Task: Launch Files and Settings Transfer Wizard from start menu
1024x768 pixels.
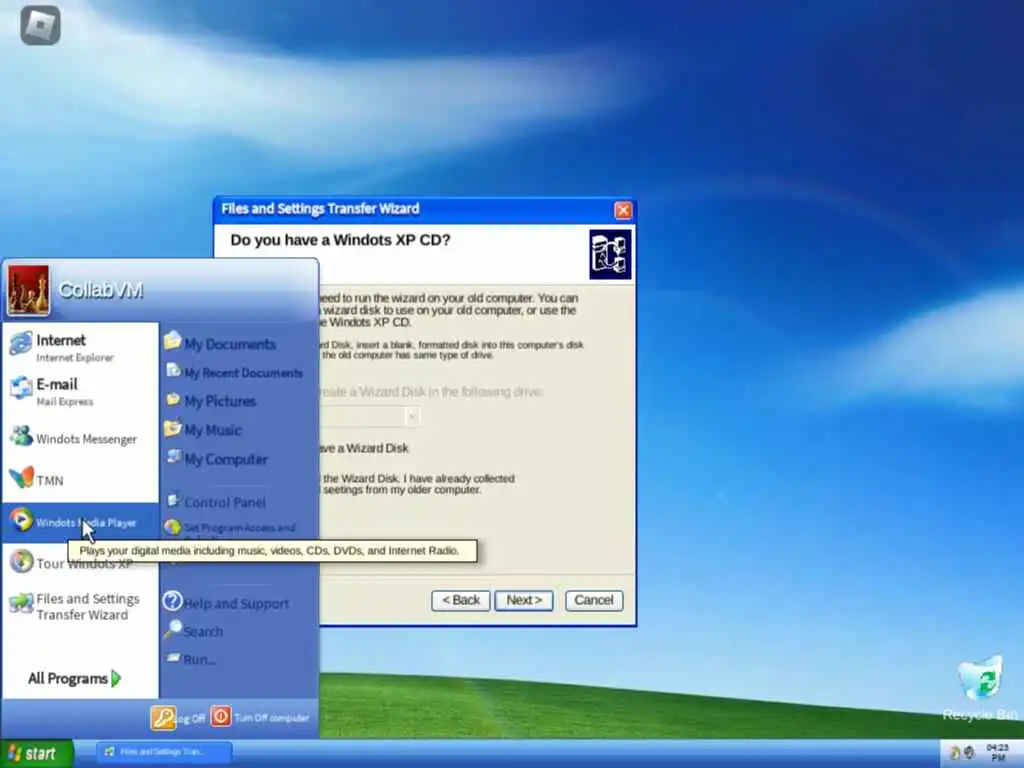Action: tap(80, 606)
